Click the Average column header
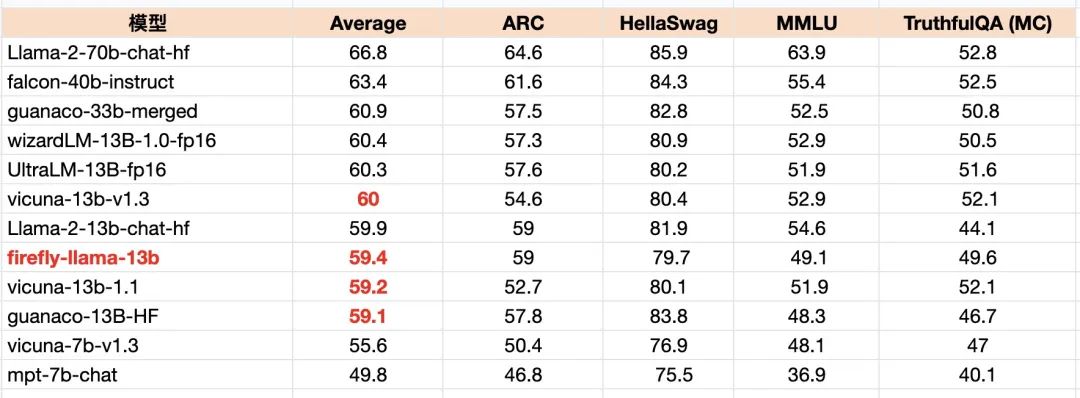 (368, 24)
